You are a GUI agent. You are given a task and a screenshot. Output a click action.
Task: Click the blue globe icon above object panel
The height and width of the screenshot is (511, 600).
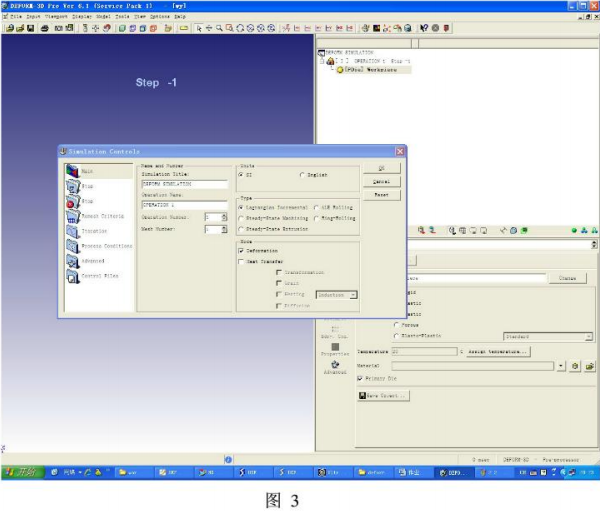[514, 230]
